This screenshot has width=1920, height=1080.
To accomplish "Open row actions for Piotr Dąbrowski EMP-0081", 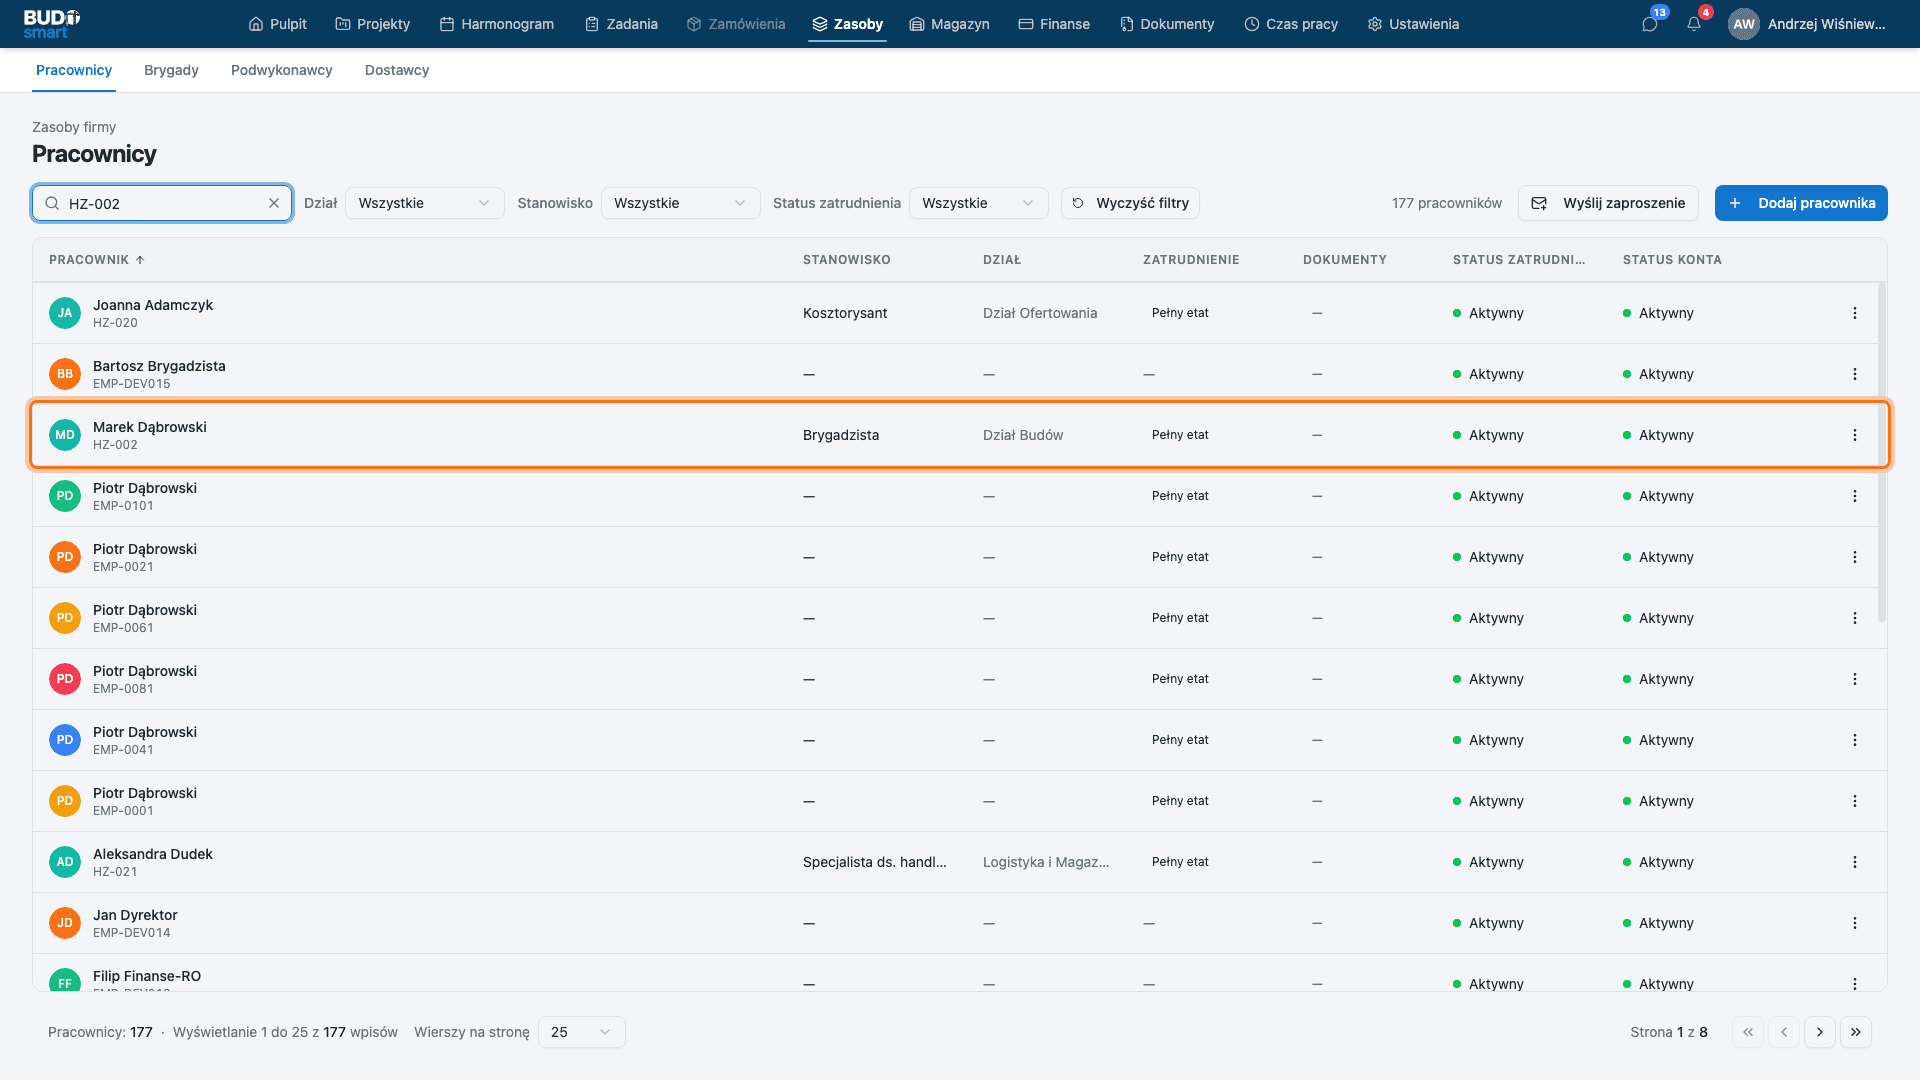I will [x=1855, y=679].
